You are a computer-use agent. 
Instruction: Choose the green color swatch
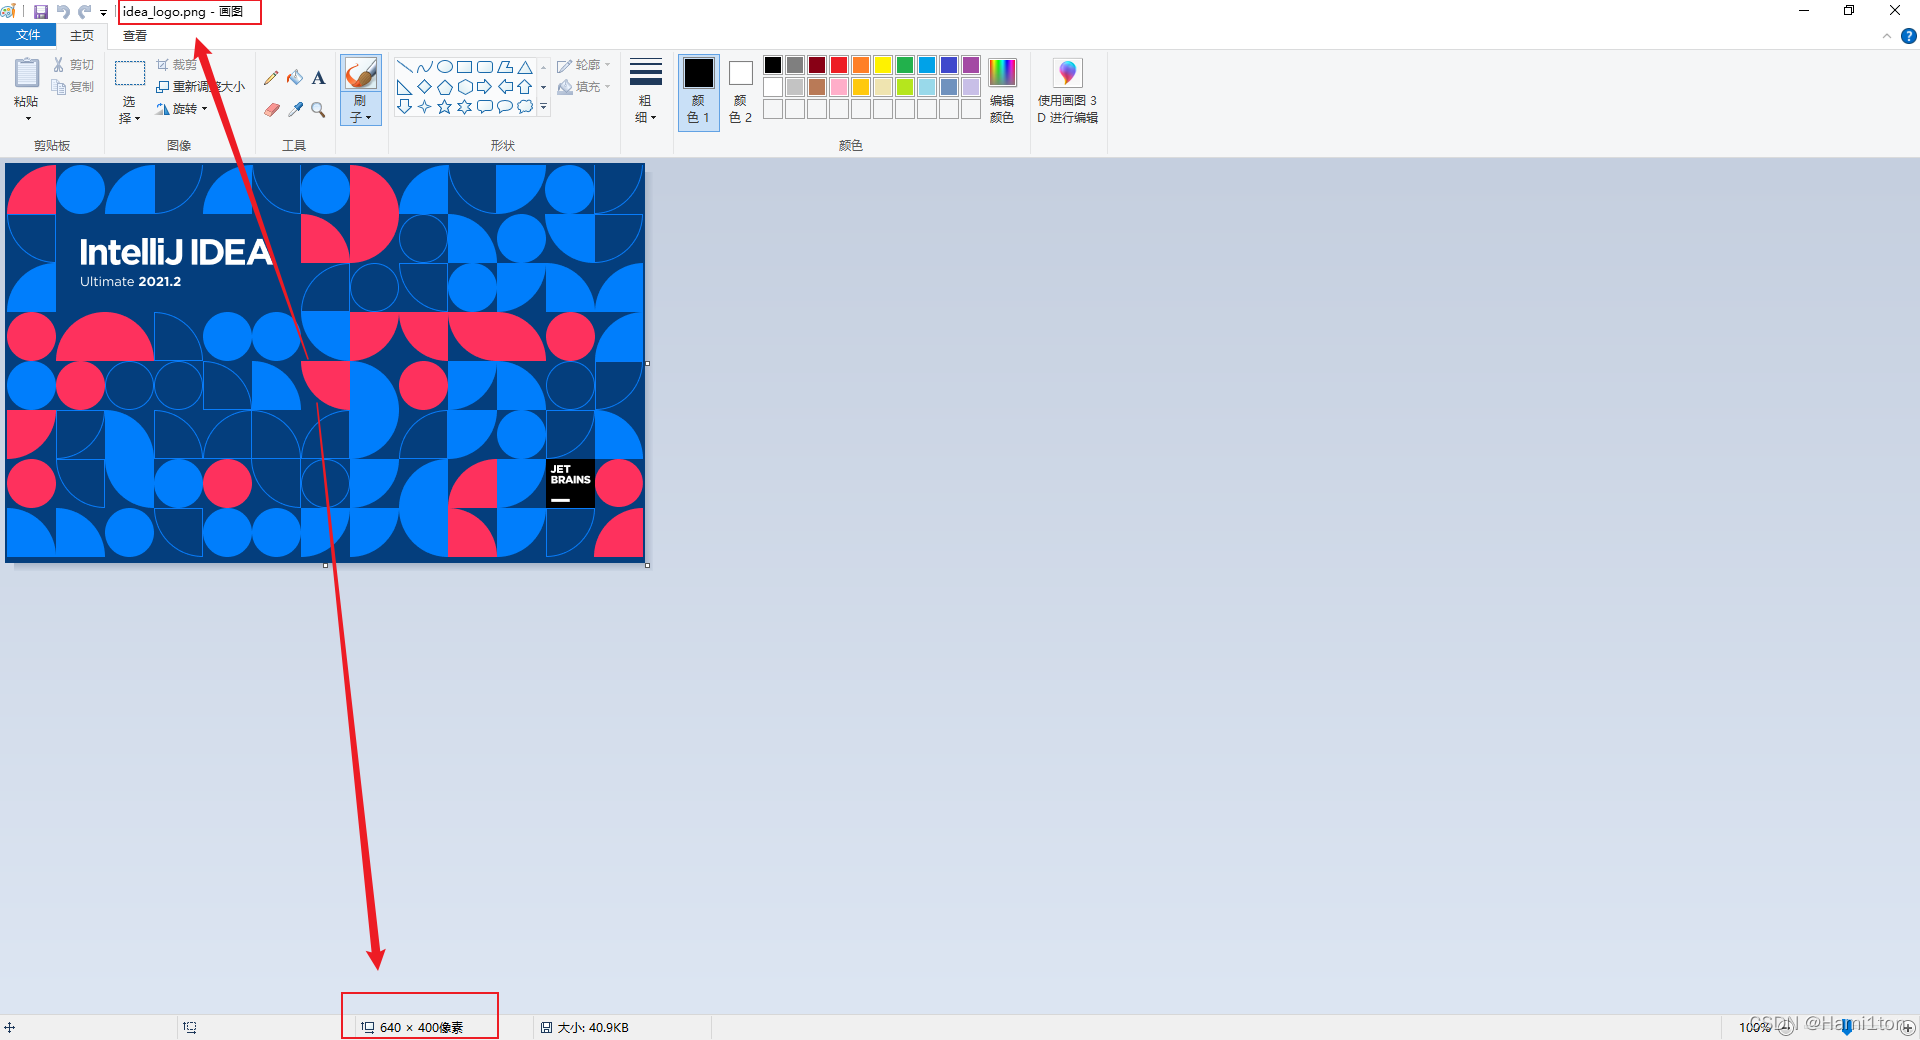pos(905,65)
